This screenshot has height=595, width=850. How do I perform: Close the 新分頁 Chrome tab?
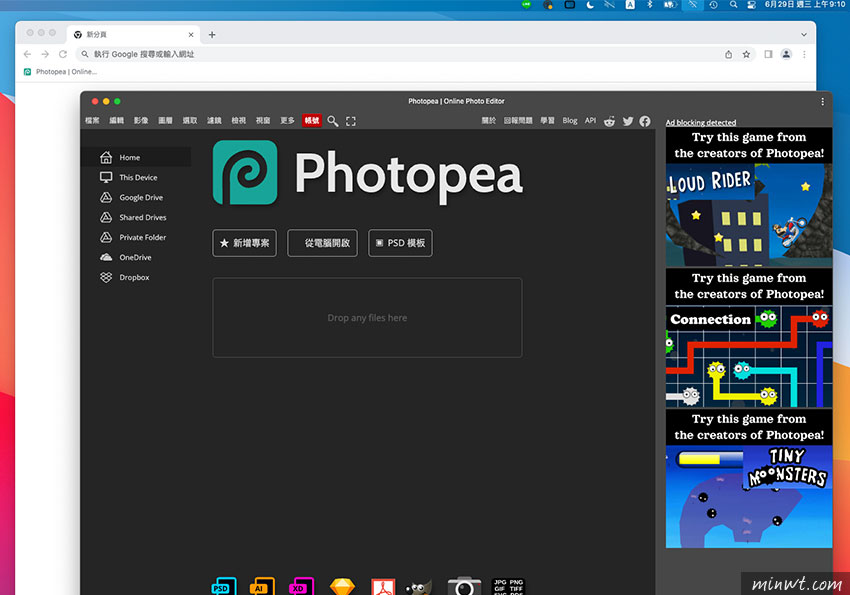(x=191, y=35)
